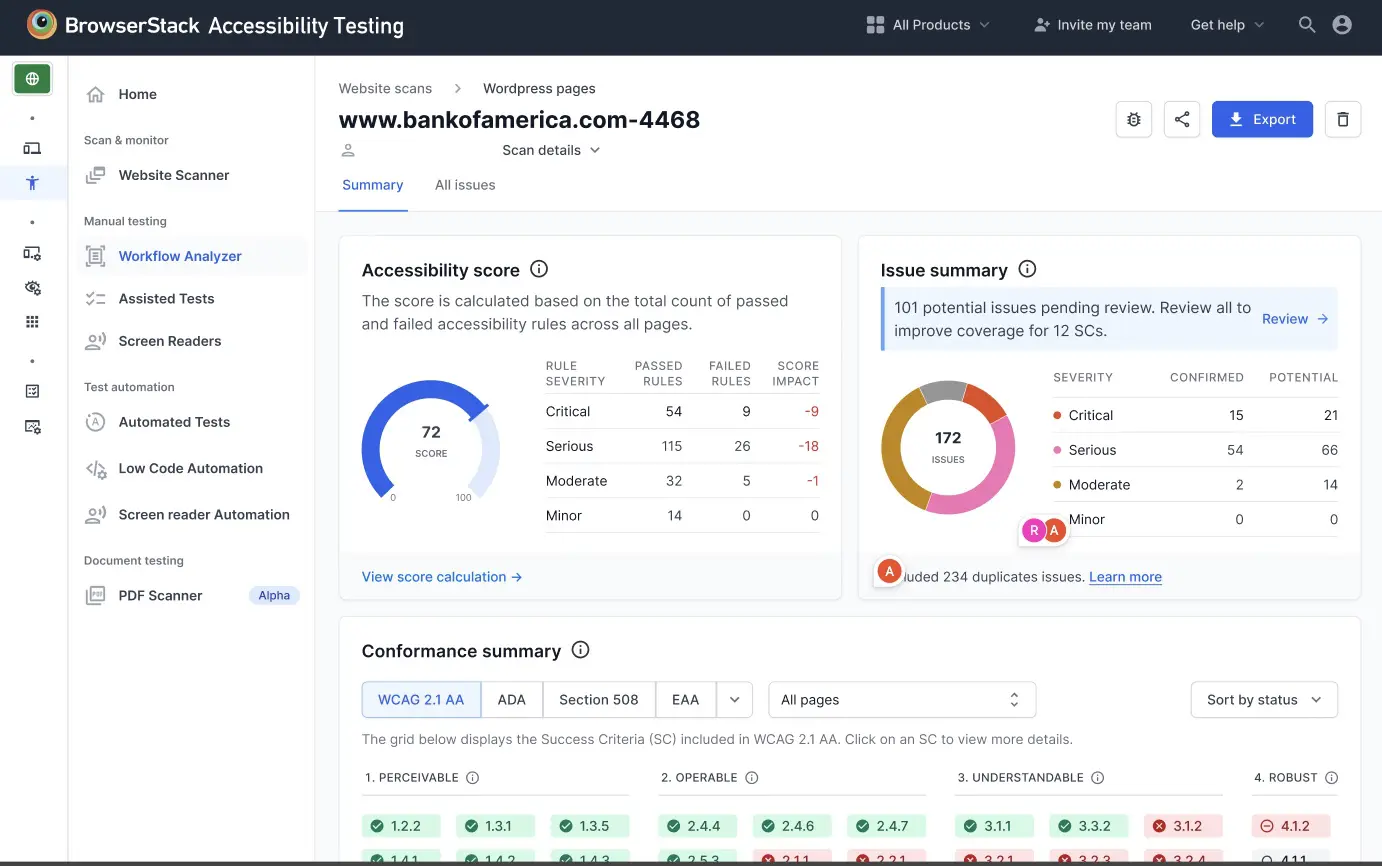
Task: Open Website Scanner in sidebar
Action: [192, 175]
